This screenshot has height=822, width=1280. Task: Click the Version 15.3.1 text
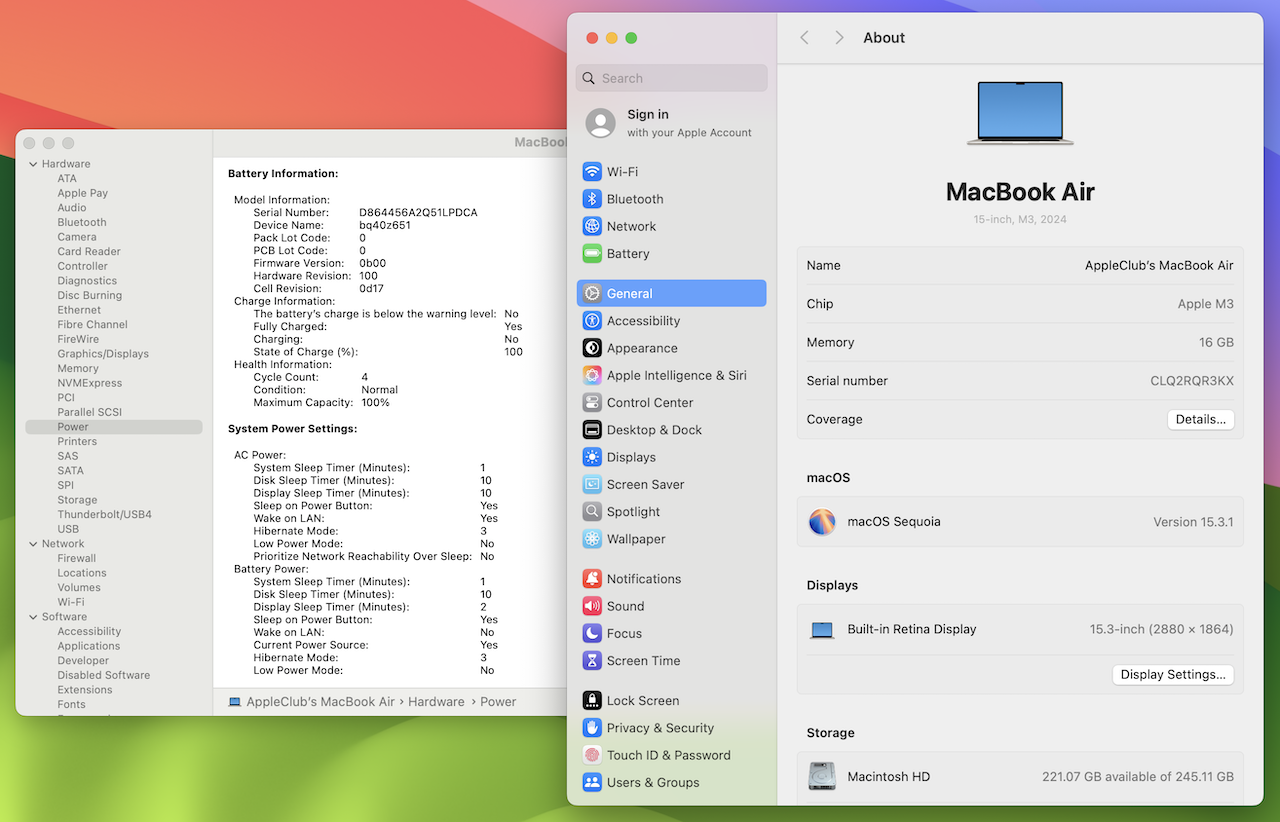[1193, 522]
